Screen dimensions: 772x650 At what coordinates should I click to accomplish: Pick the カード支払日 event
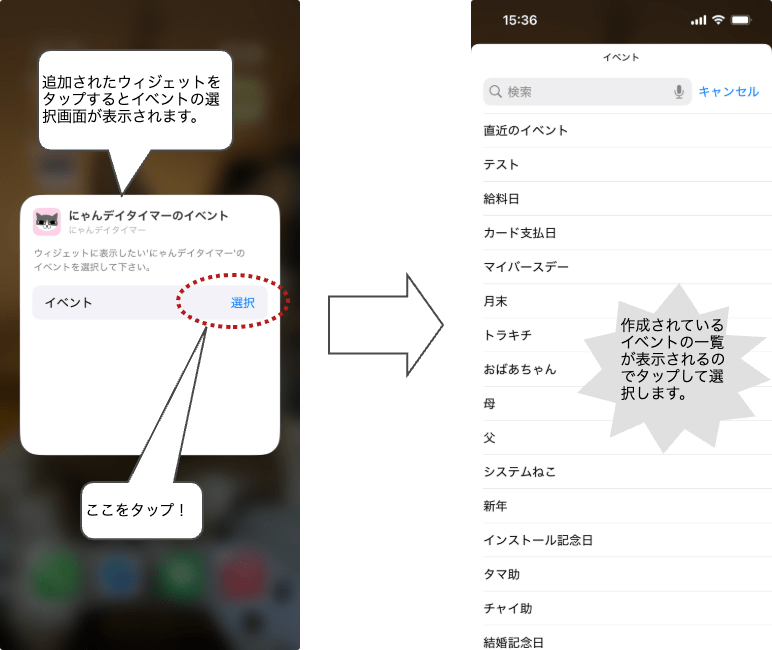click(519, 233)
